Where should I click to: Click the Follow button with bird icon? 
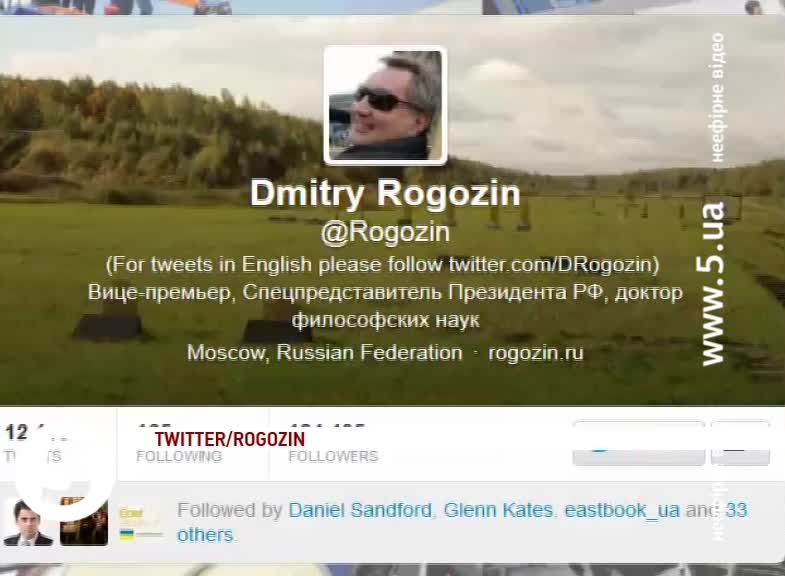click(639, 443)
